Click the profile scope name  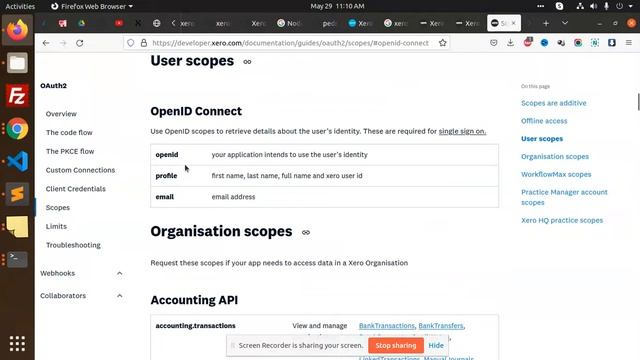pos(166,176)
